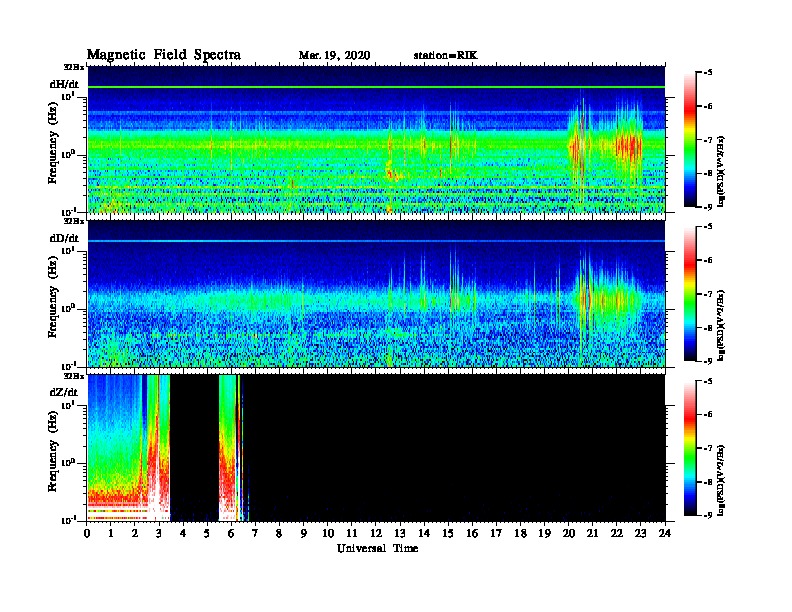Click the dZ/dt panel label
792x612 pixels.
coord(64,392)
